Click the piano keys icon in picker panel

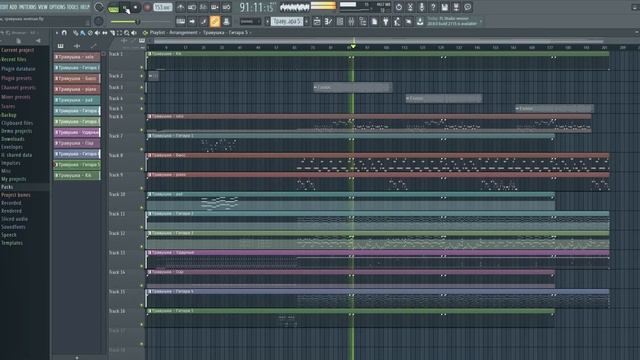(60, 46)
